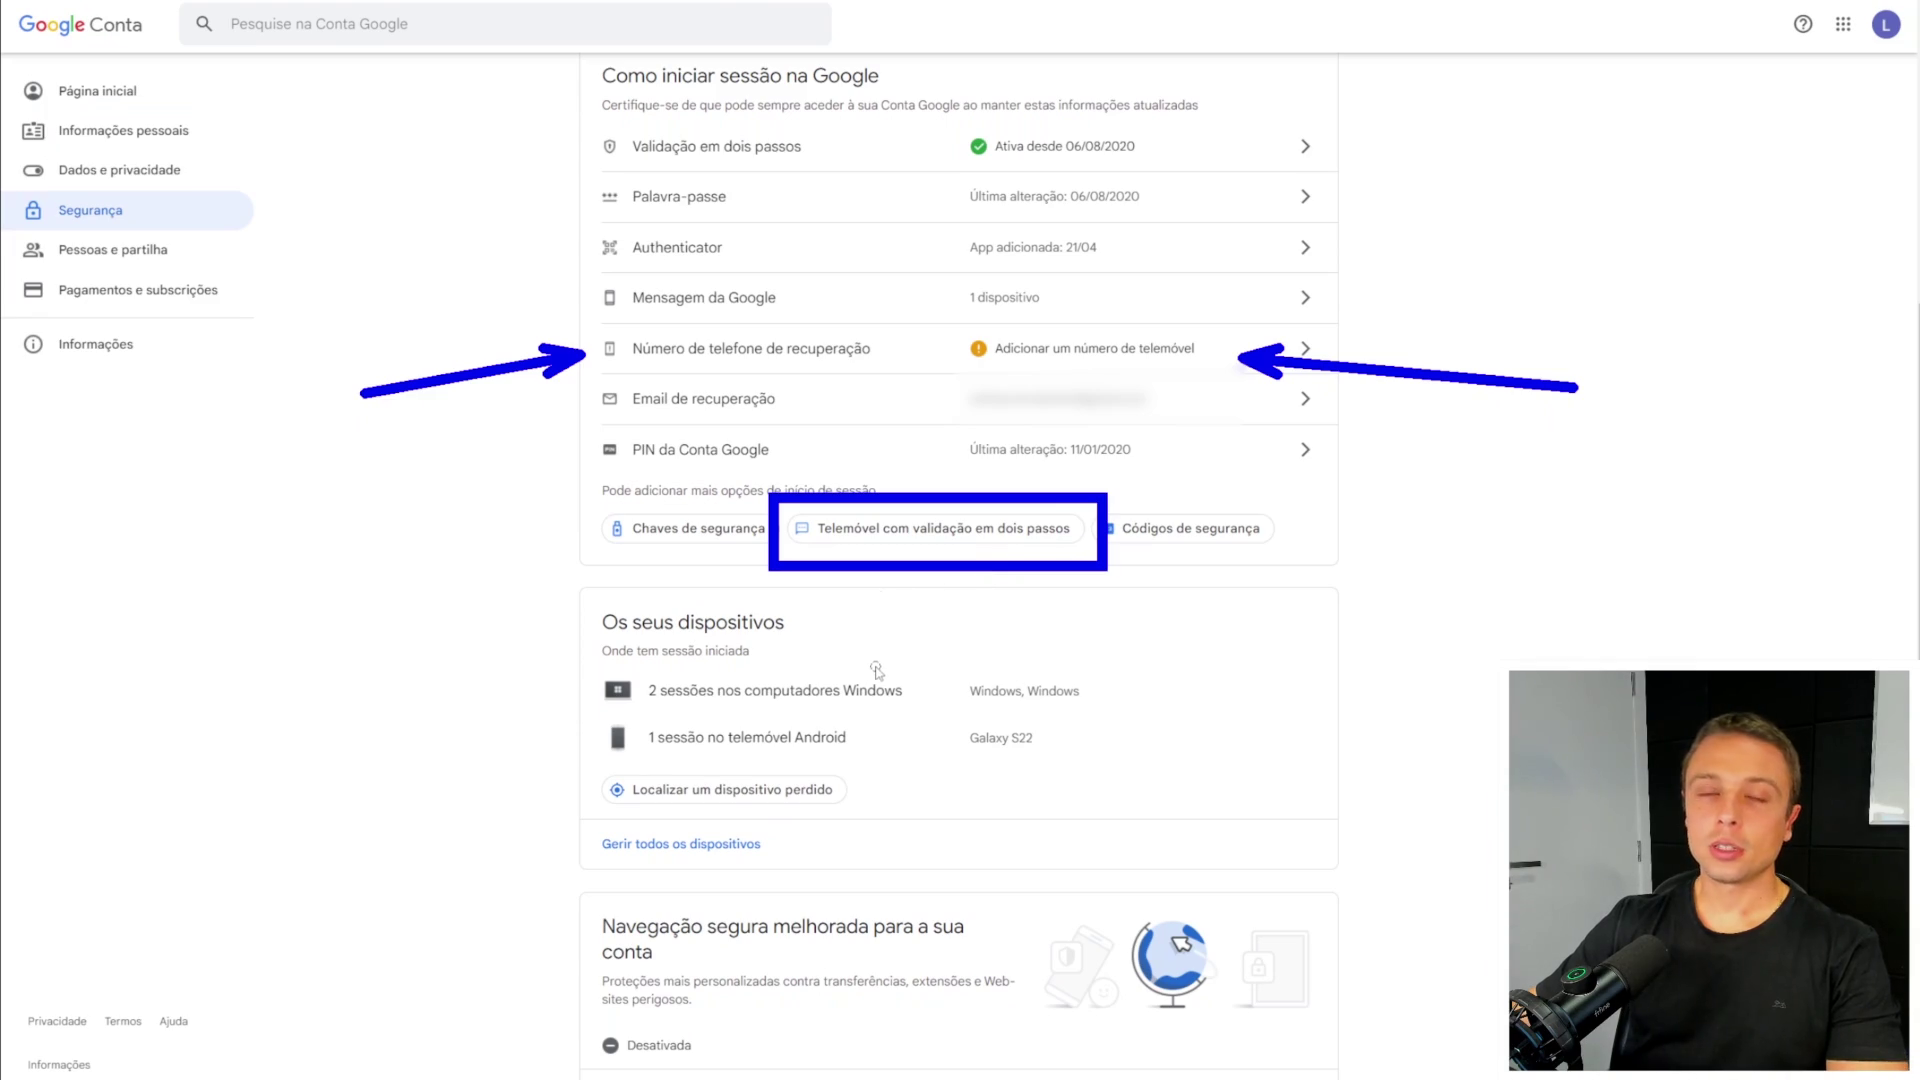Click the Palavra-passe dots icon
The image size is (1920, 1080).
coord(609,197)
